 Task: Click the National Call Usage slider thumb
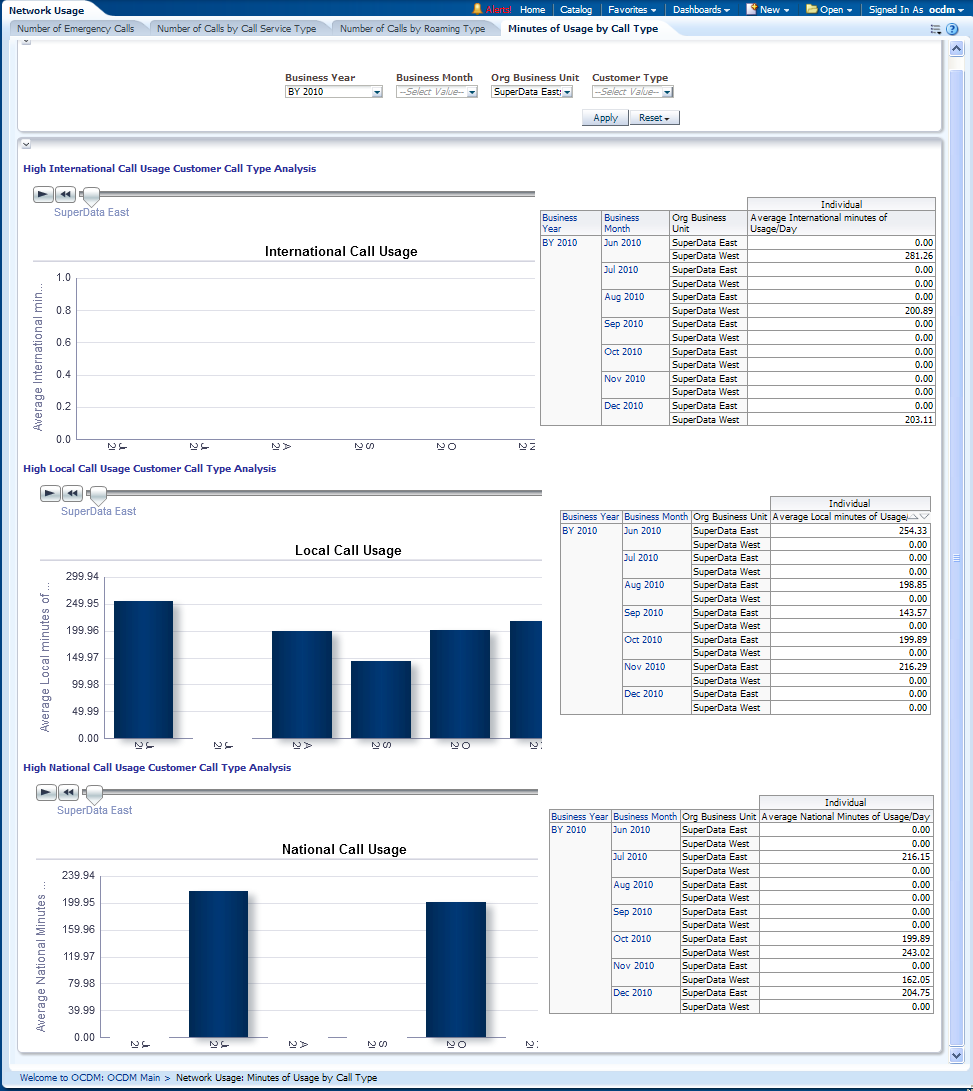coord(94,794)
